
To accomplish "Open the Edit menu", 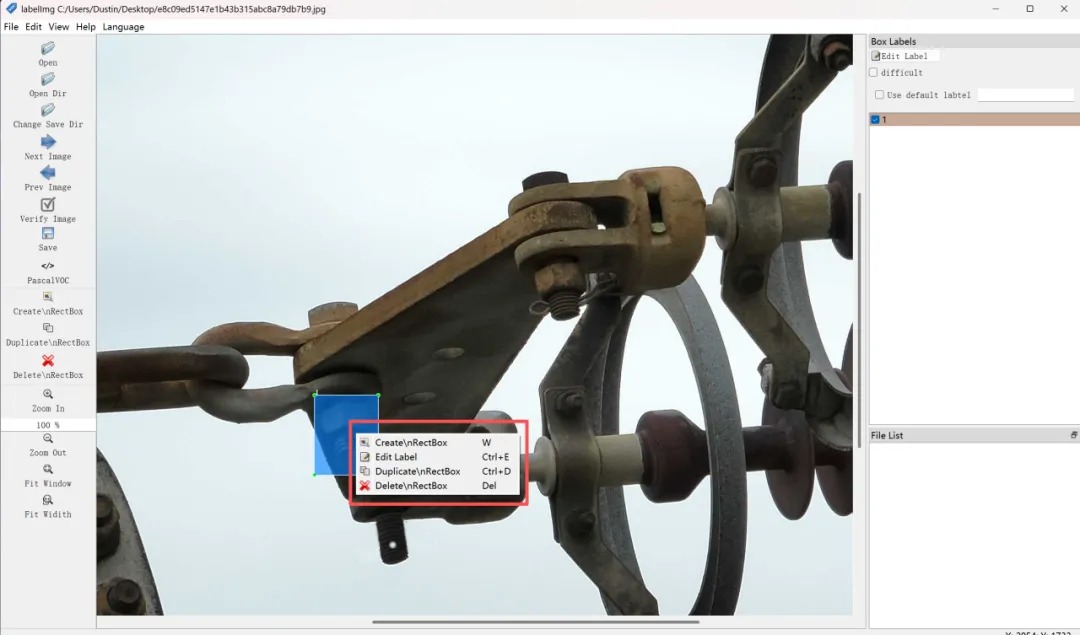I will 33,27.
